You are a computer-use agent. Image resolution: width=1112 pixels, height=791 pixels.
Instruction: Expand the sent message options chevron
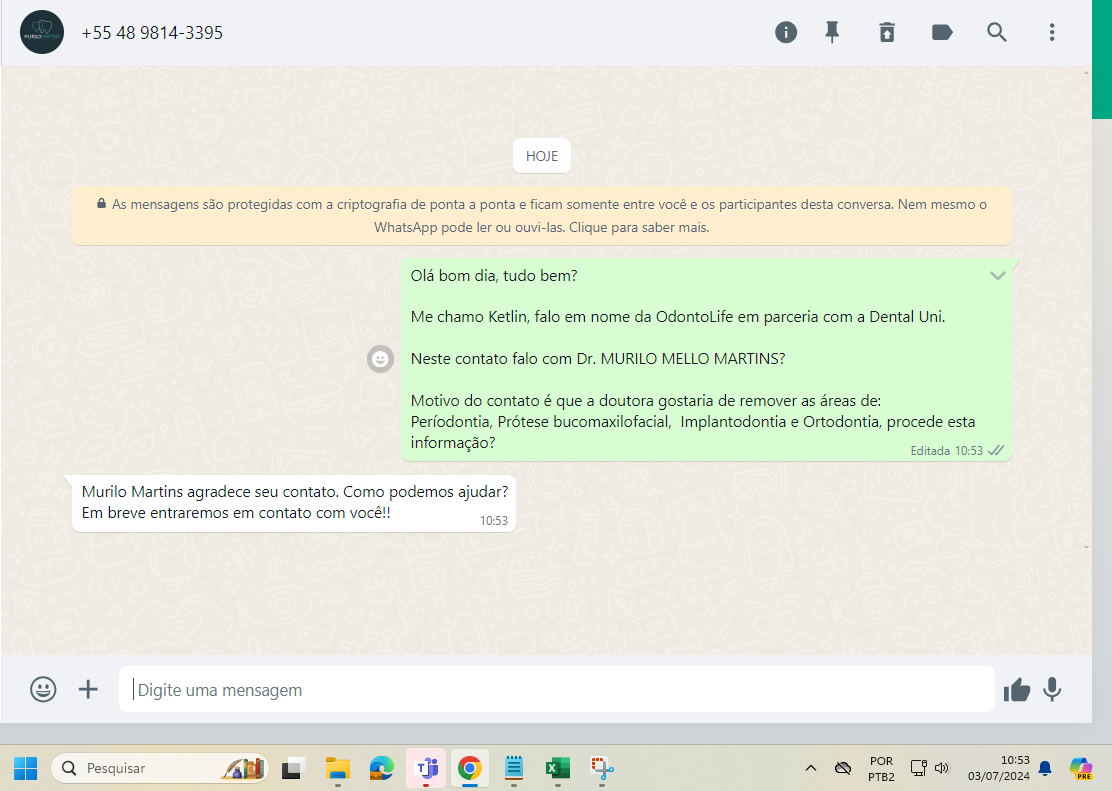click(x=998, y=276)
